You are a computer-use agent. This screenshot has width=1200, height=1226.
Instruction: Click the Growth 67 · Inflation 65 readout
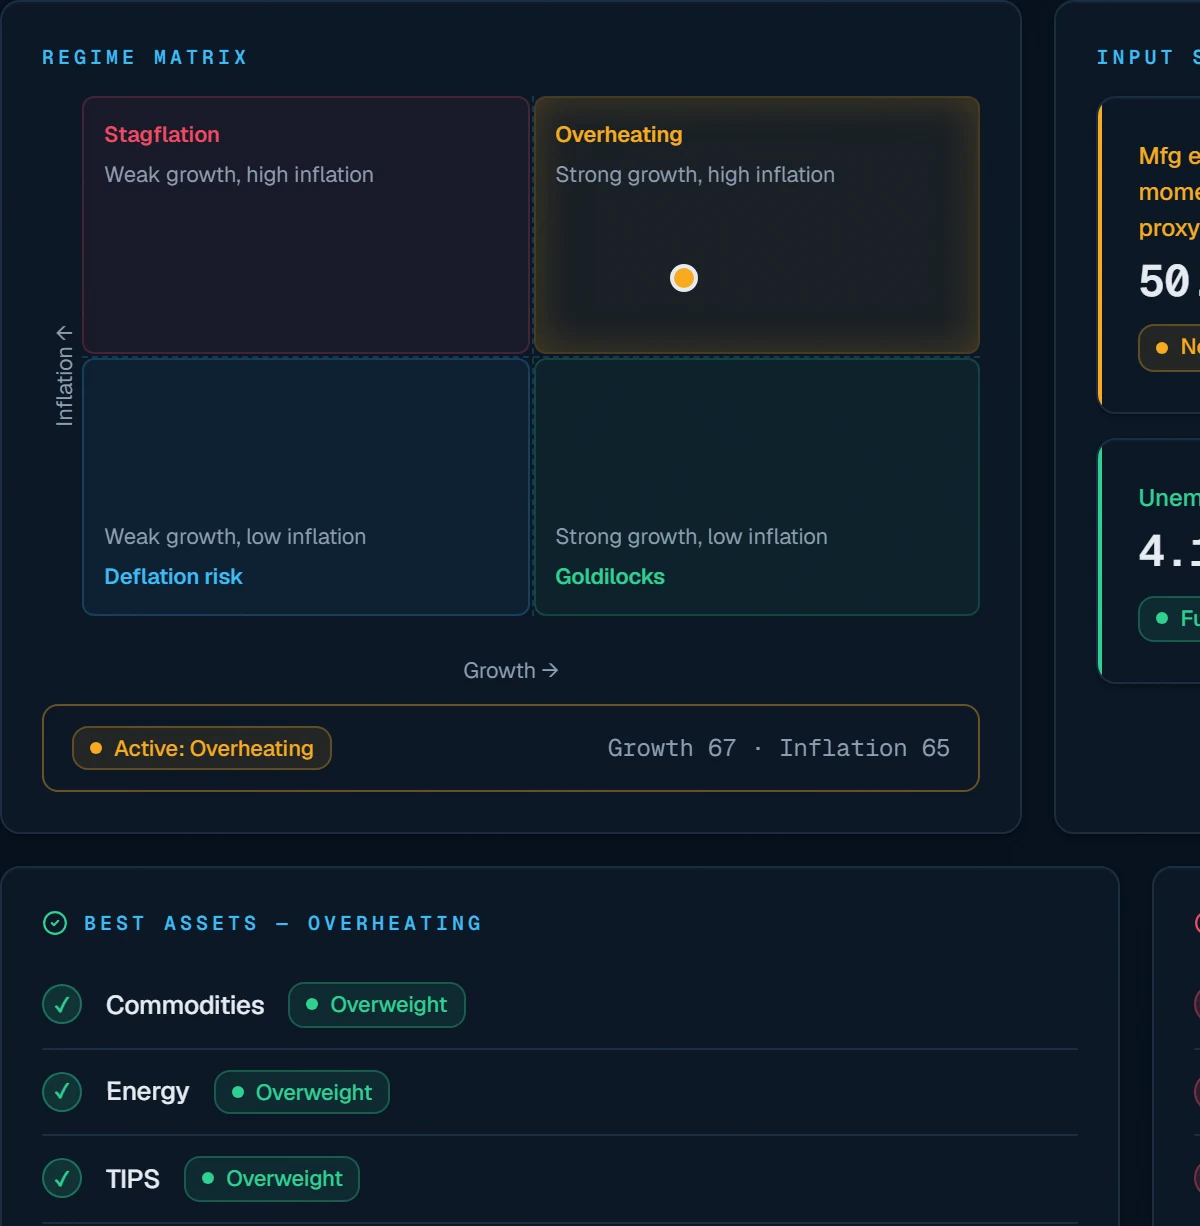coord(779,748)
